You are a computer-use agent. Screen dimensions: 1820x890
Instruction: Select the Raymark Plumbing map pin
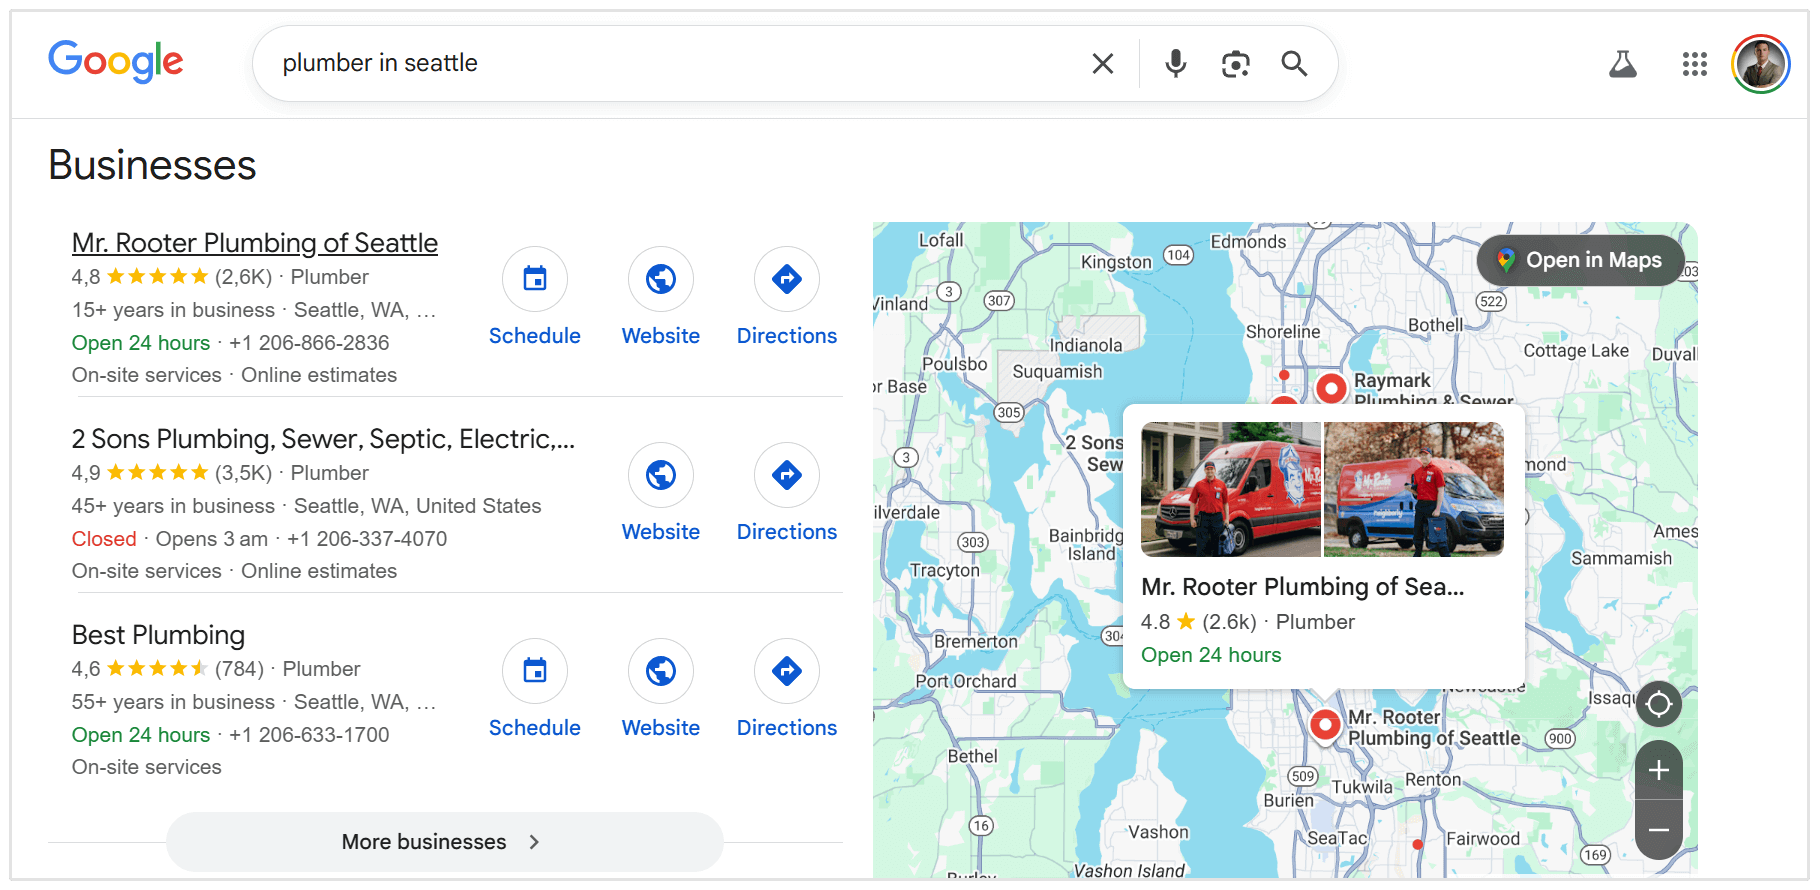point(1331,387)
